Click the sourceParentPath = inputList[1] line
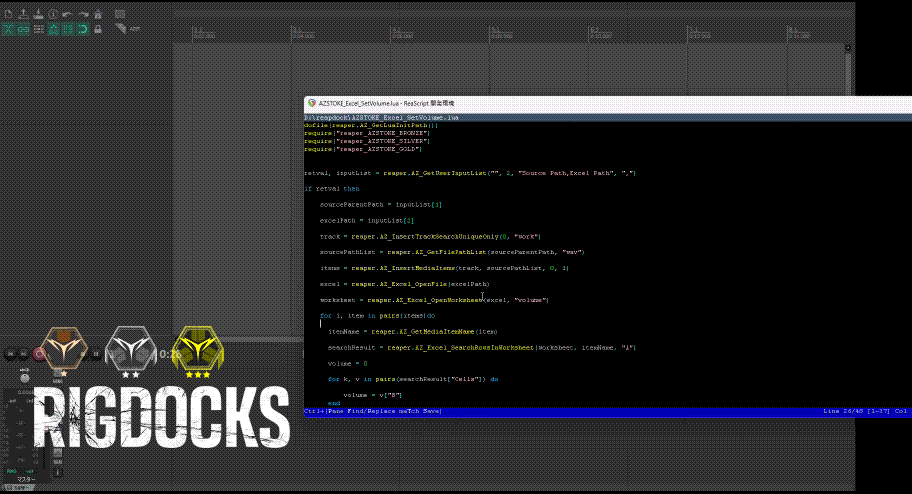Screen dimensions: 912x494 (381, 205)
